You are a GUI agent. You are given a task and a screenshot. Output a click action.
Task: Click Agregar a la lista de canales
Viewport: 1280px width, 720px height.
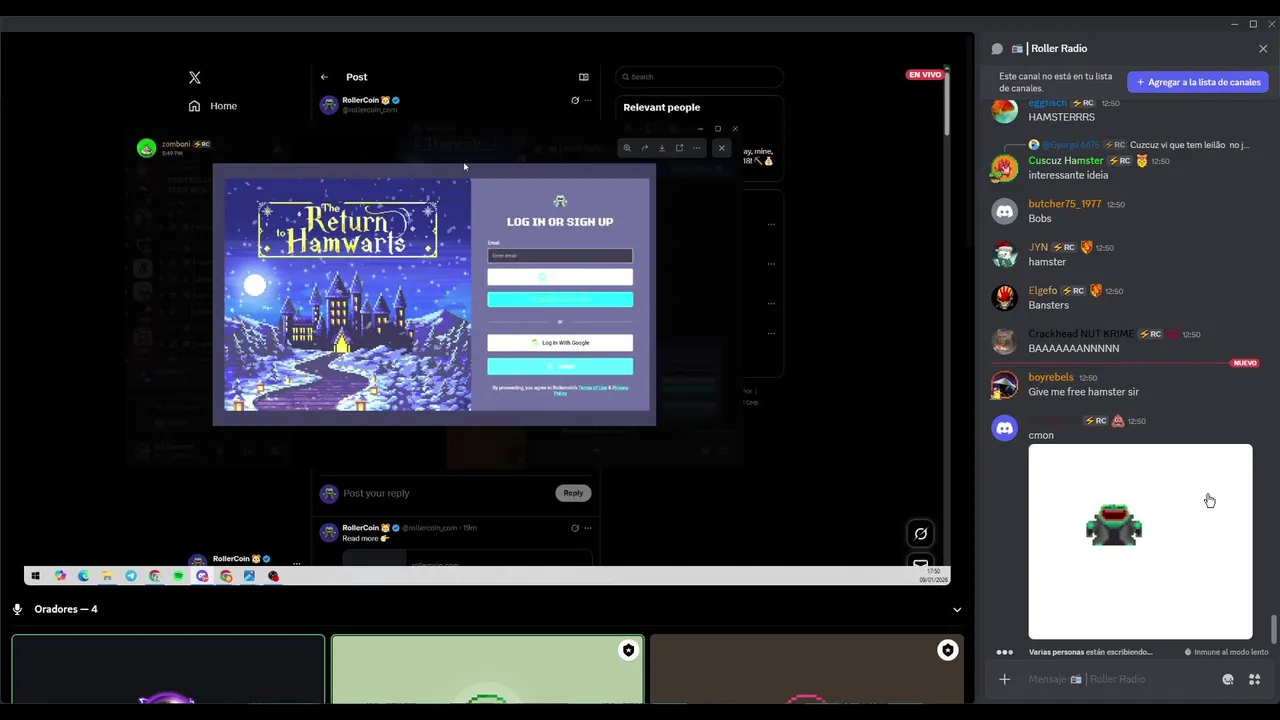point(1198,82)
